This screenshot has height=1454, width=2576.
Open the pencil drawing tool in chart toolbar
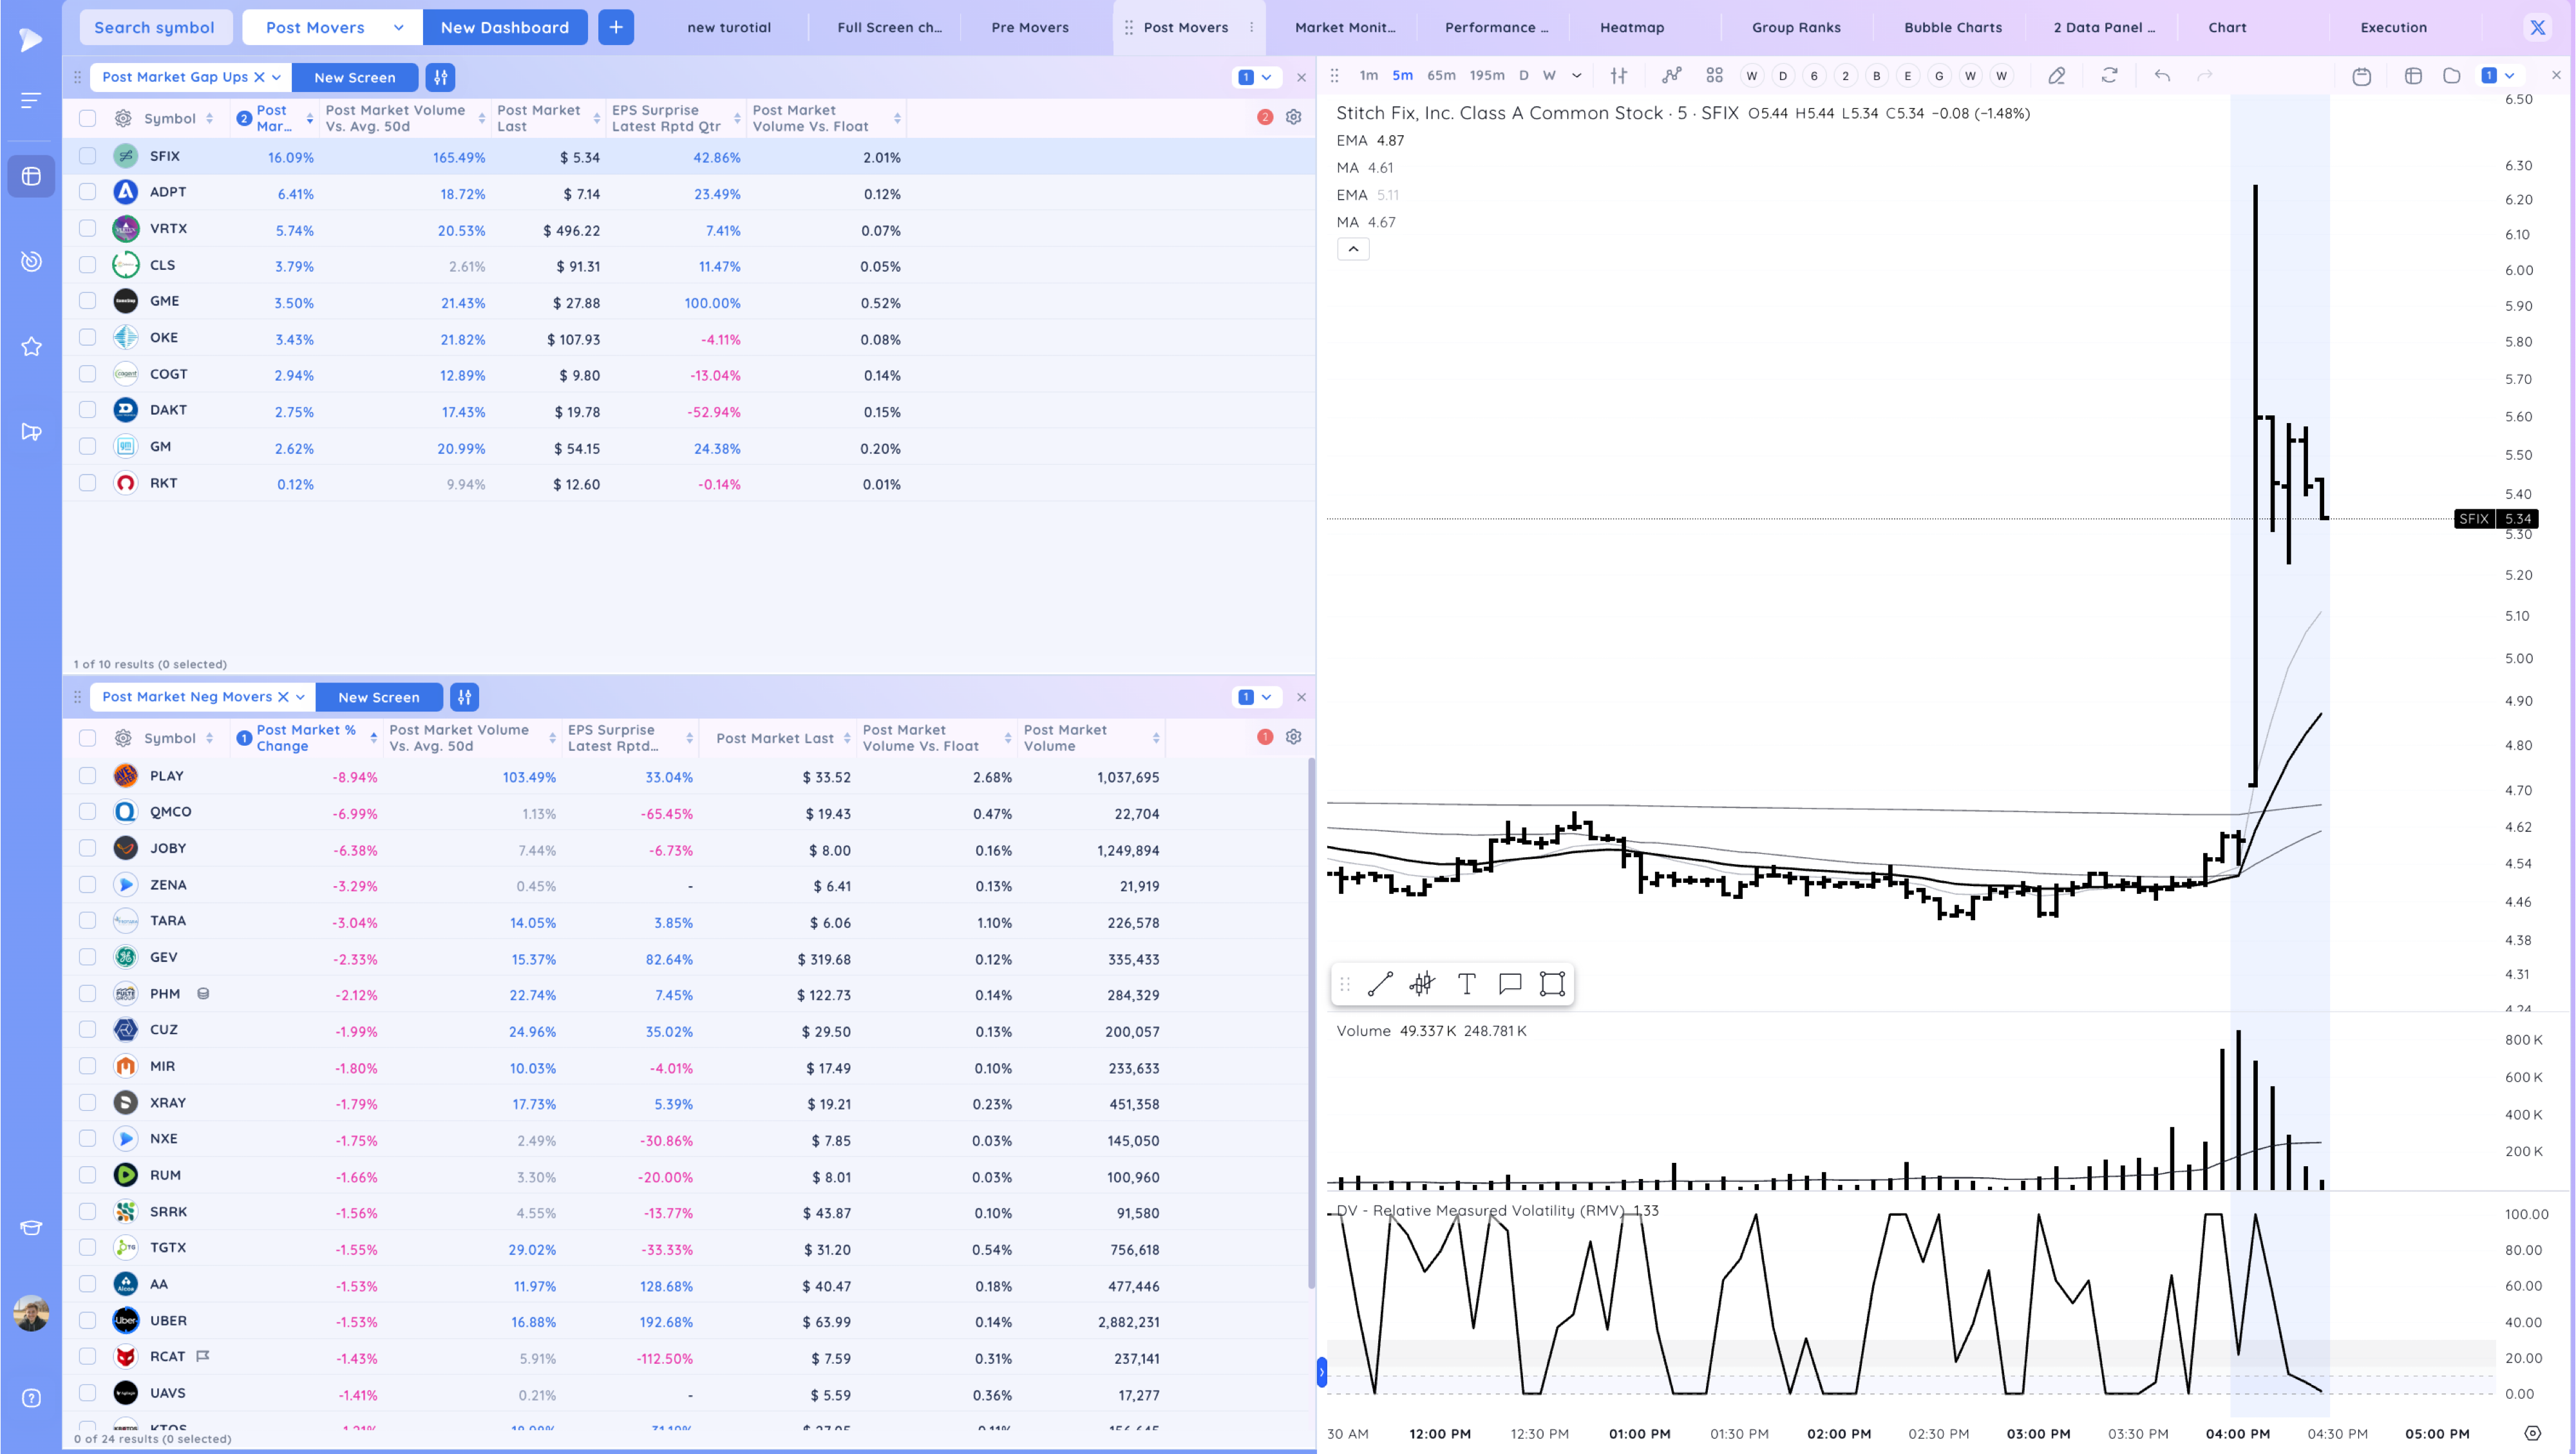click(2056, 75)
